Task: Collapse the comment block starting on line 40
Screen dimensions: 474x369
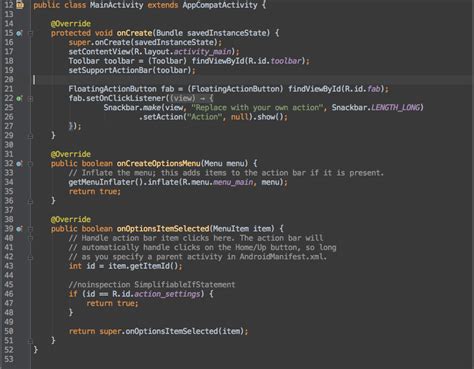Action: click(30, 238)
